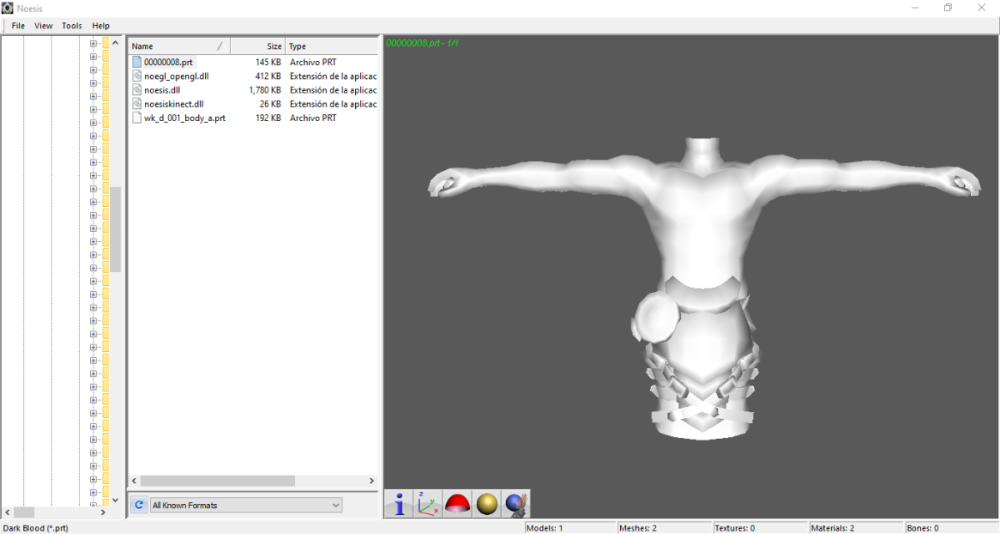The height and width of the screenshot is (534, 1000).
Task: Select the noegl_opengl.dll file
Action: click(x=176, y=76)
